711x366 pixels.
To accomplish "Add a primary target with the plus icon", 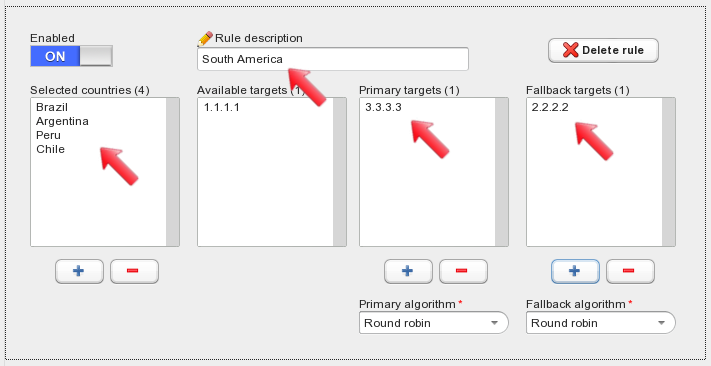I will click(408, 271).
